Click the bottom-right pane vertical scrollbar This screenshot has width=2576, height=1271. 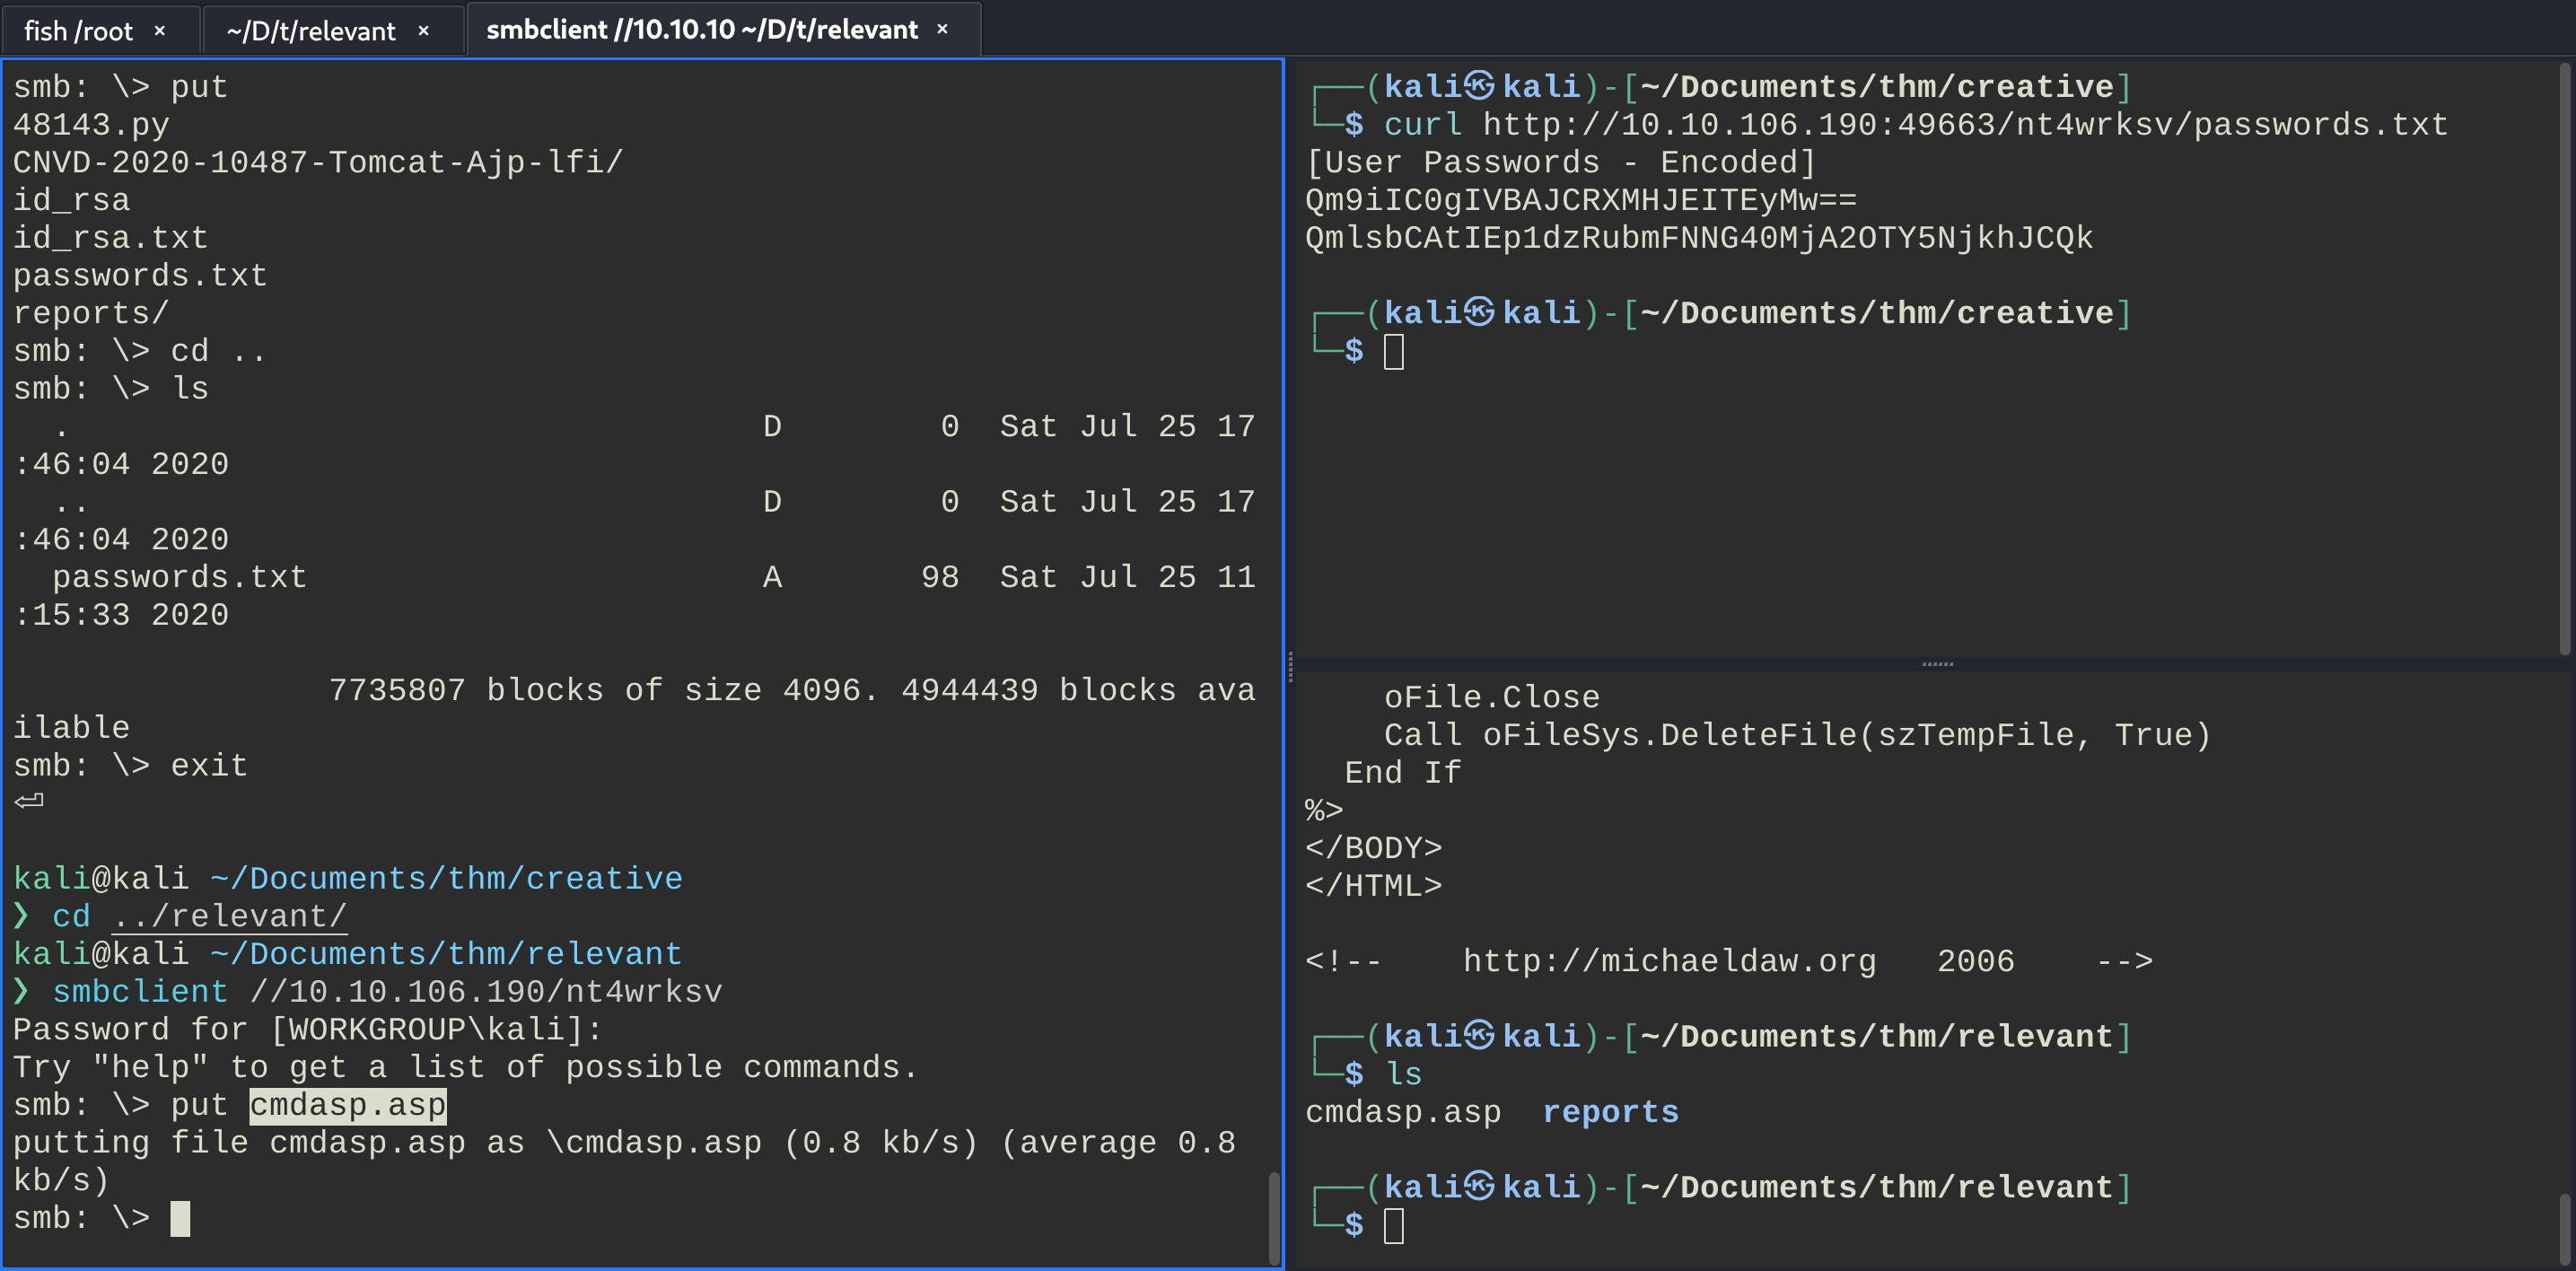tap(2565, 1228)
